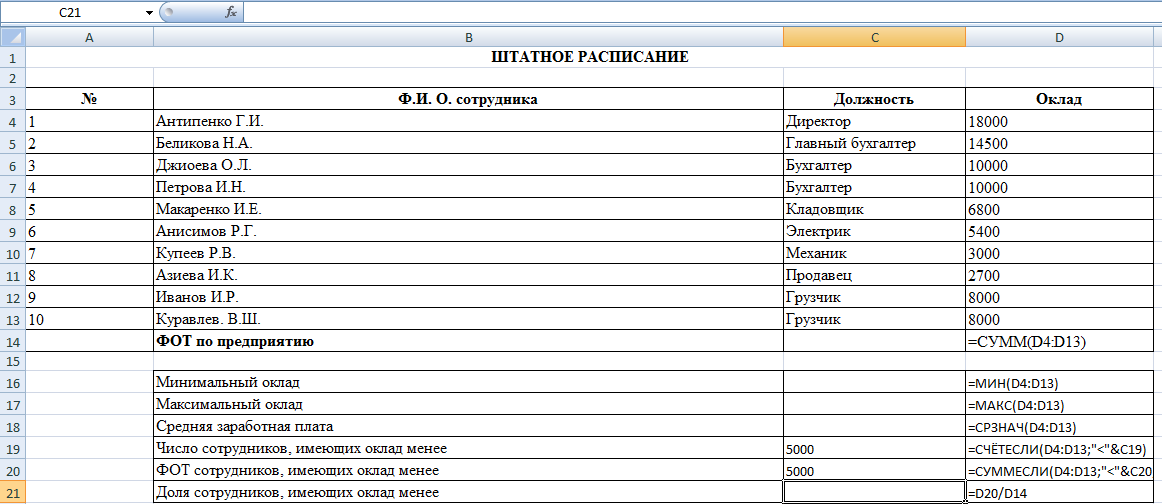The height and width of the screenshot is (504, 1162).
Task: Select the 5000 cell in row 20
Action: 874,471
